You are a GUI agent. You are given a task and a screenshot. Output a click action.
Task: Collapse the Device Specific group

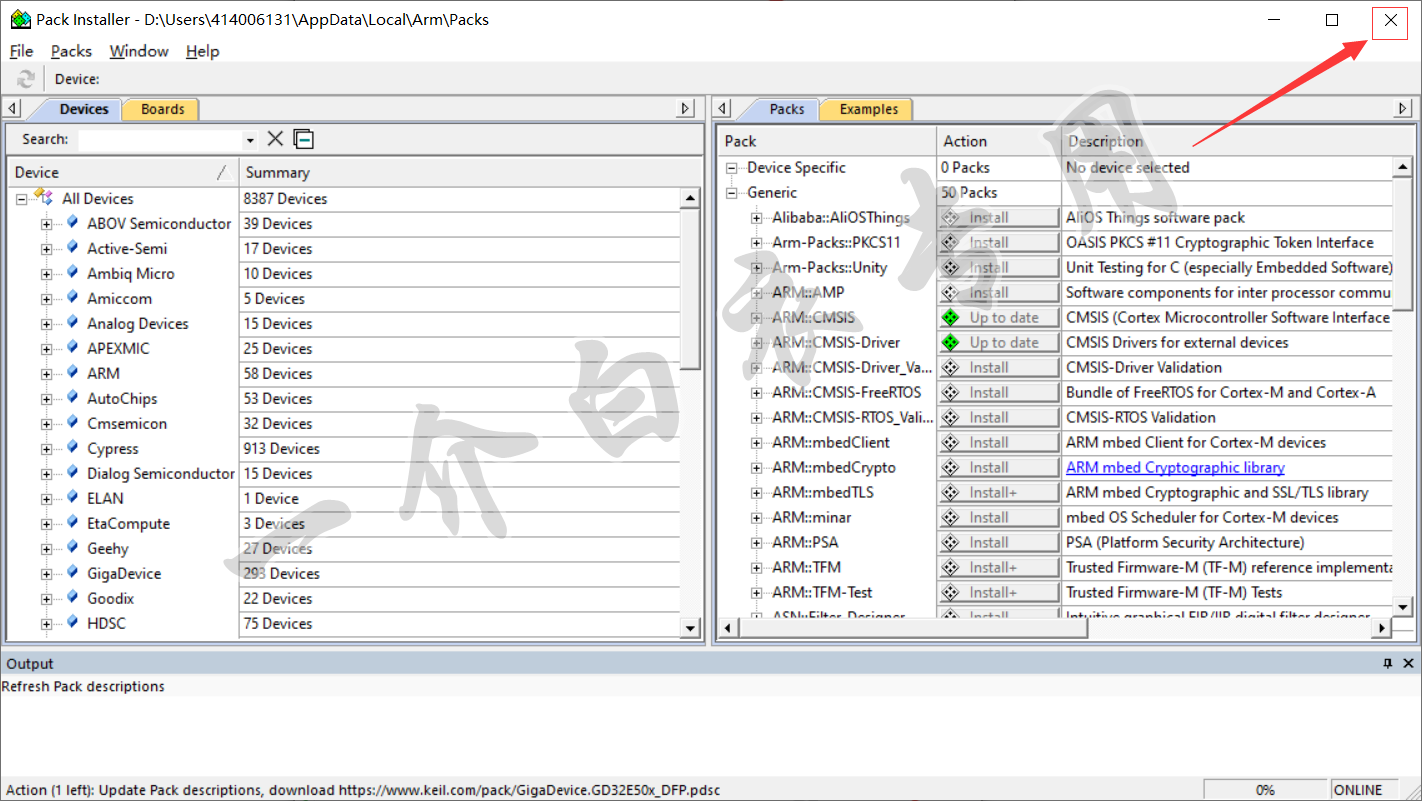(732, 168)
